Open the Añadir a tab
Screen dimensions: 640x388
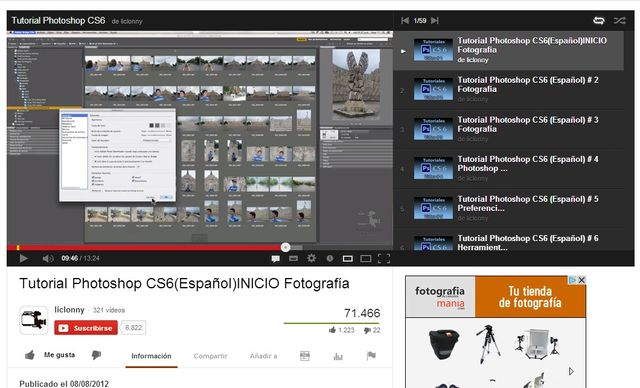[x=263, y=356]
